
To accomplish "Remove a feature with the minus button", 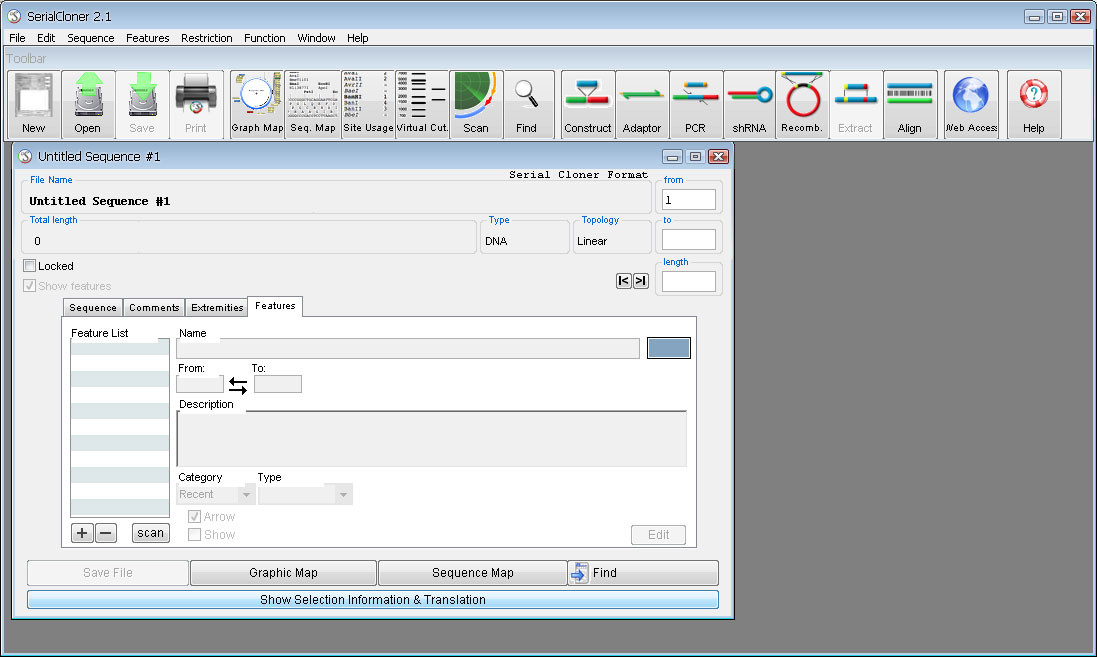I will click(x=106, y=533).
